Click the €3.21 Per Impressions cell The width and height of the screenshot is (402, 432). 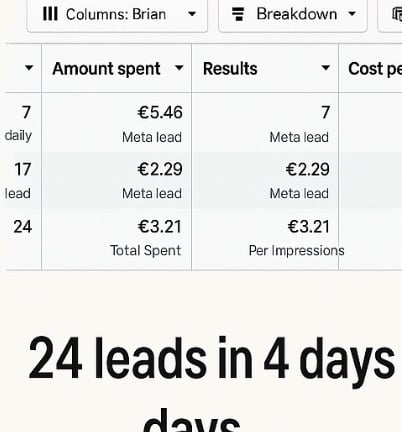click(265, 239)
